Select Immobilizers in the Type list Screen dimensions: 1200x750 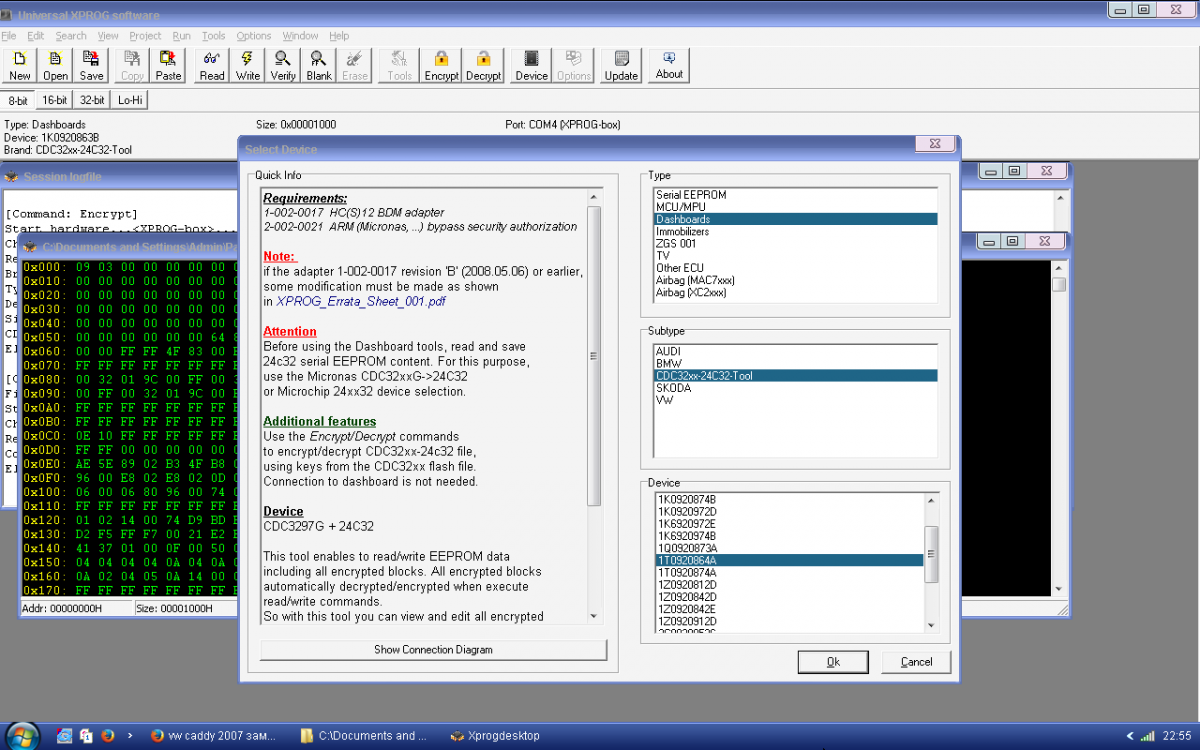[683, 231]
